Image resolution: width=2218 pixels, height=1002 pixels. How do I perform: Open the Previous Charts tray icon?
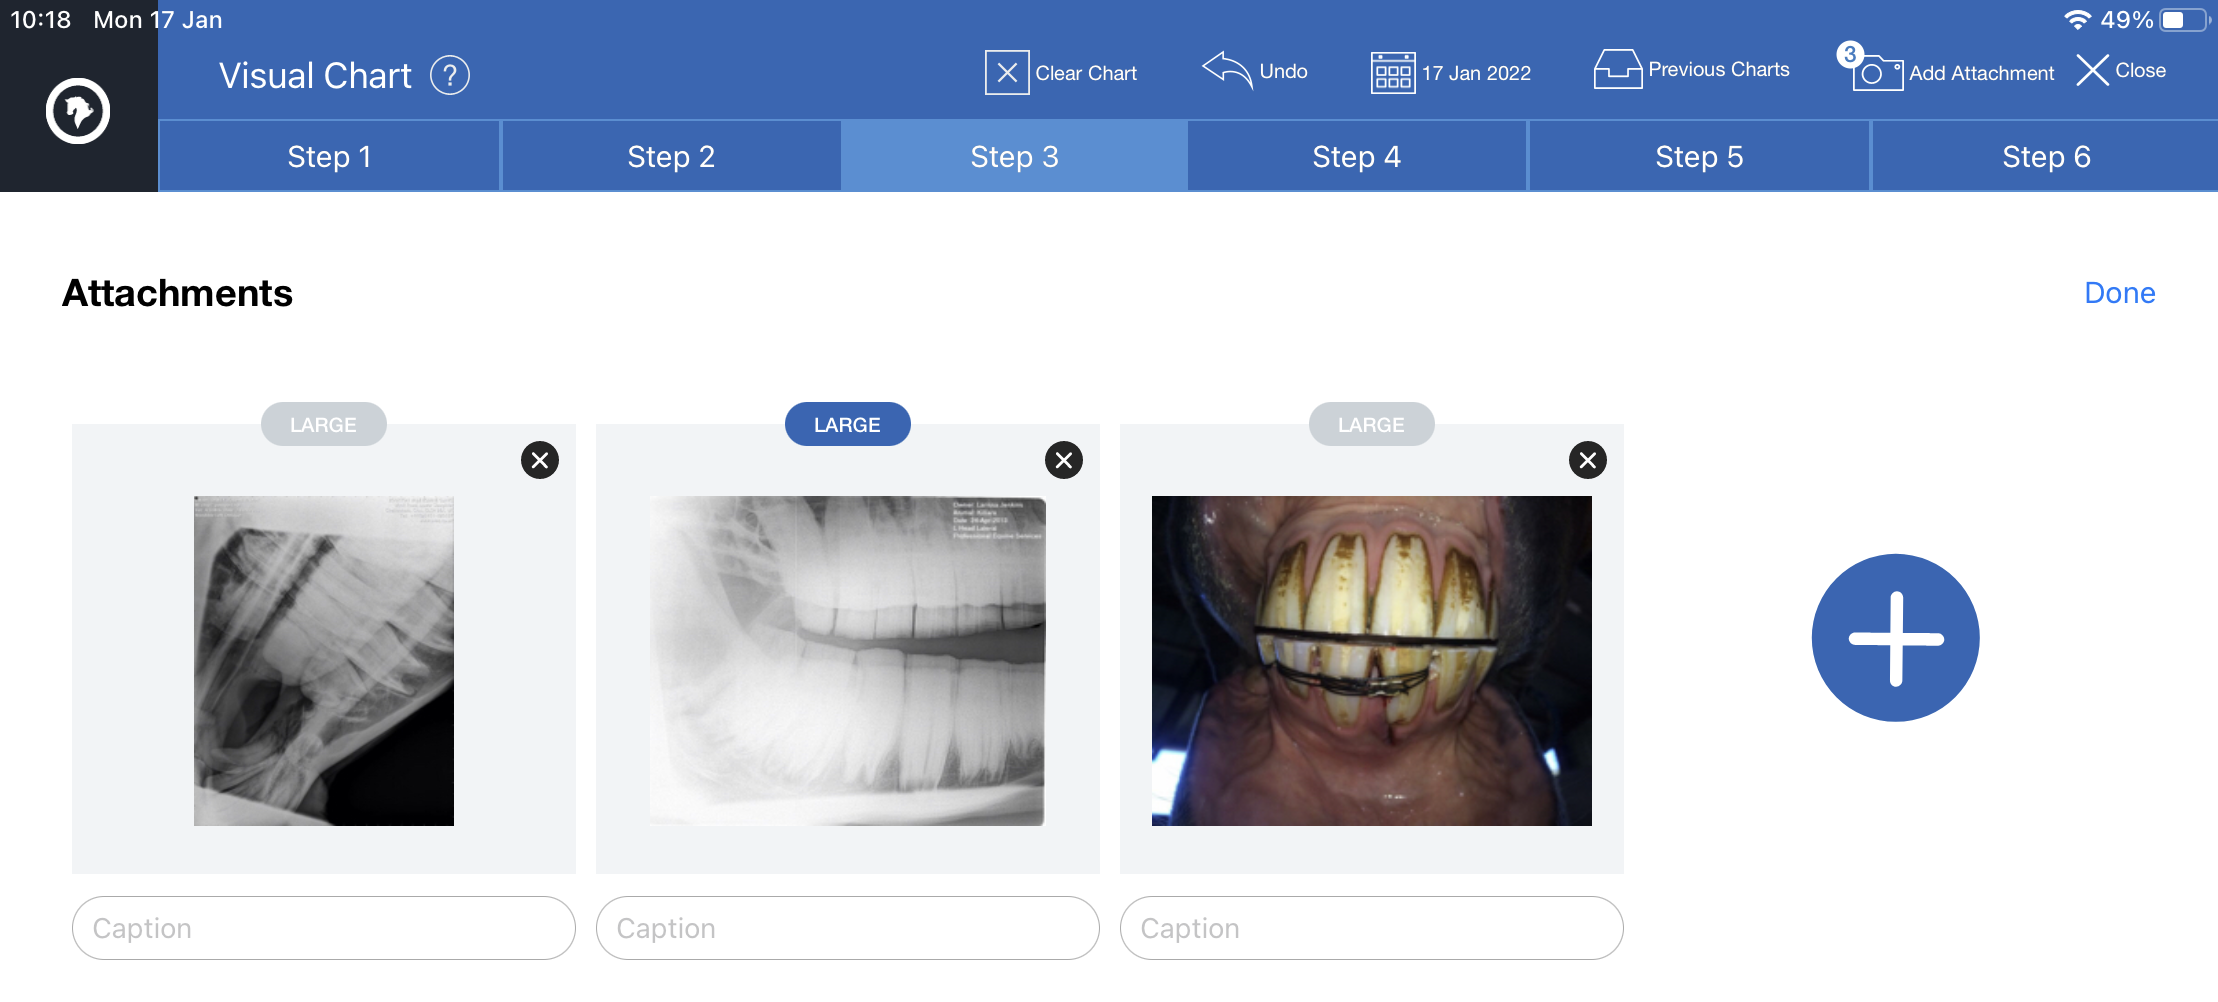(1618, 69)
